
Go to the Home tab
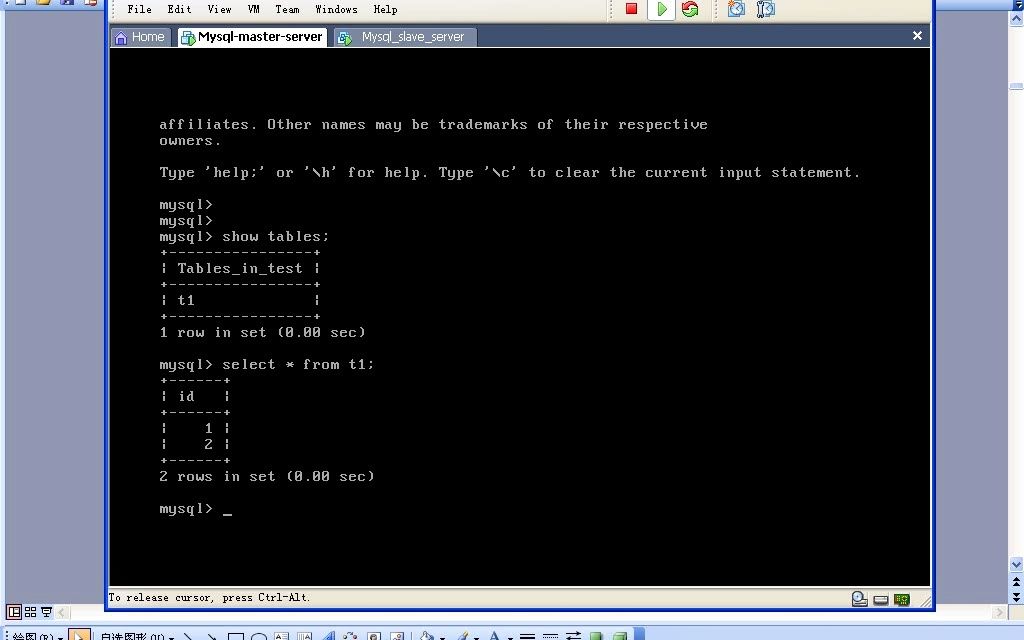coord(140,36)
